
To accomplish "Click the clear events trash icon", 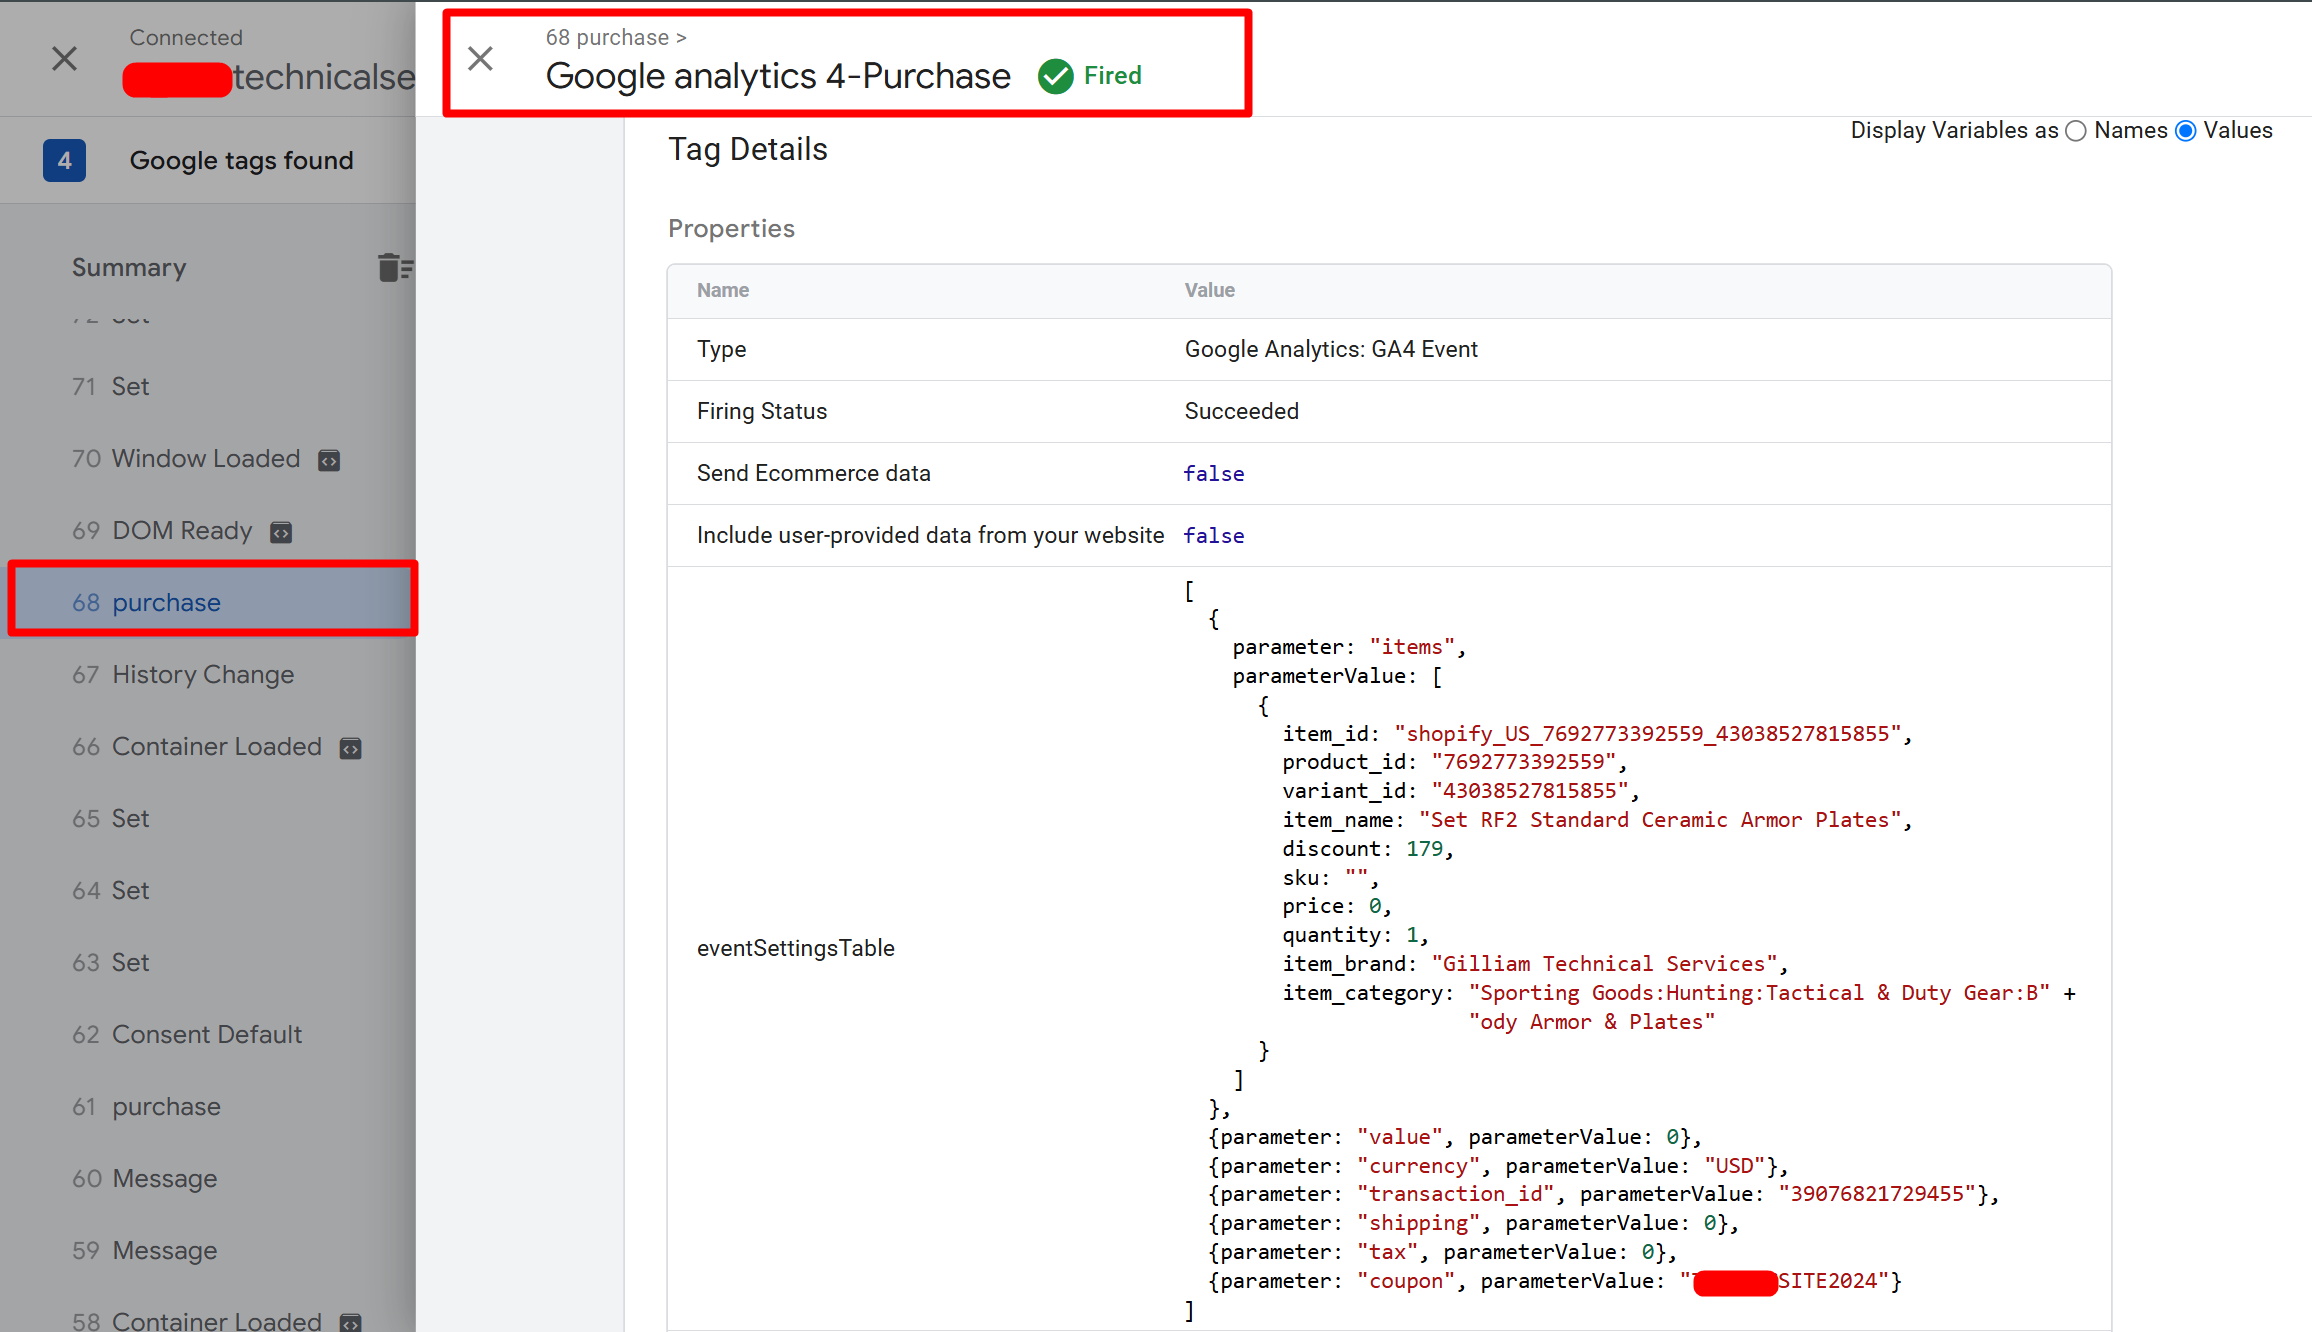I will click(x=394, y=268).
